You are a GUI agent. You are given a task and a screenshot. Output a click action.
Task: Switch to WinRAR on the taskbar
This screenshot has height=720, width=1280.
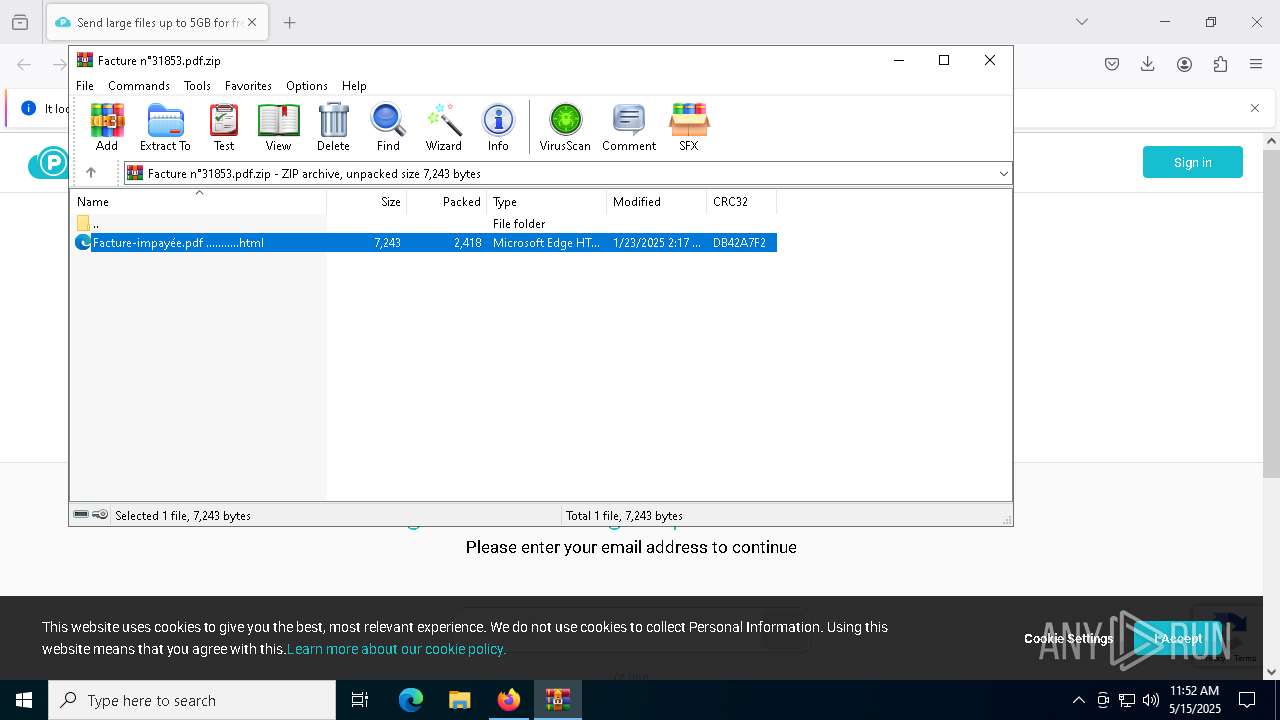(x=558, y=700)
